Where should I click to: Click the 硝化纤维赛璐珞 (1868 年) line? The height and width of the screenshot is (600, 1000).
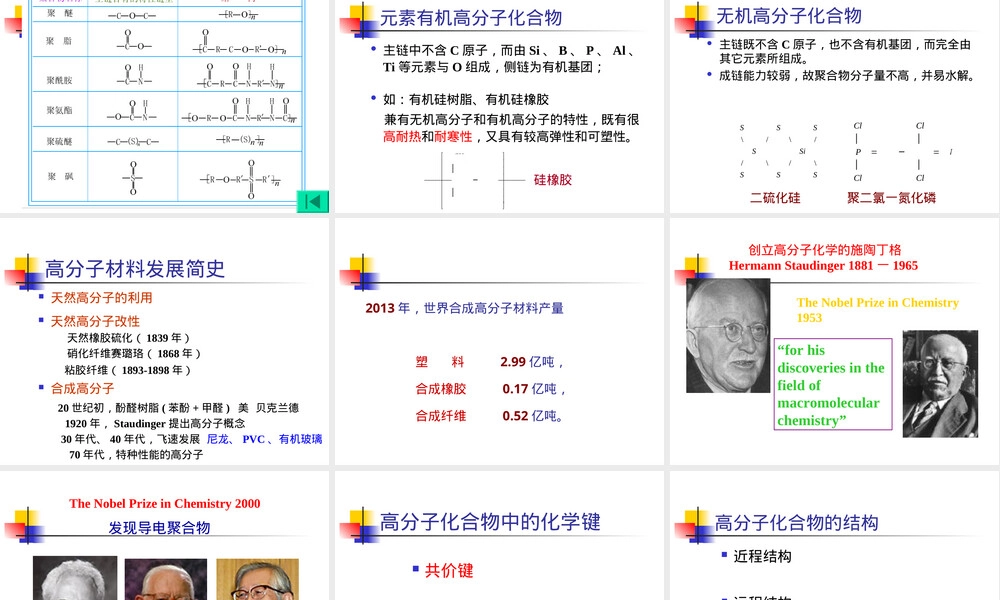click(x=134, y=353)
